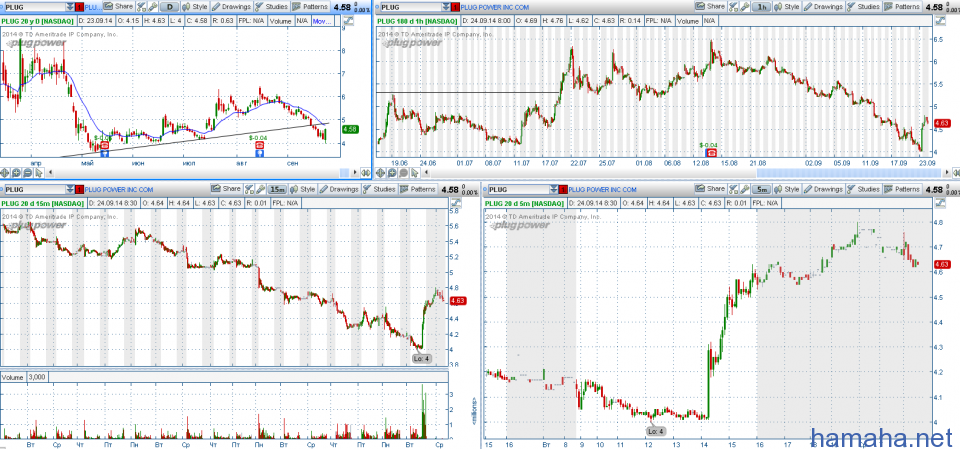Open Style menu in the 1h chart
This screenshot has width=960, height=449.
pos(787,7)
